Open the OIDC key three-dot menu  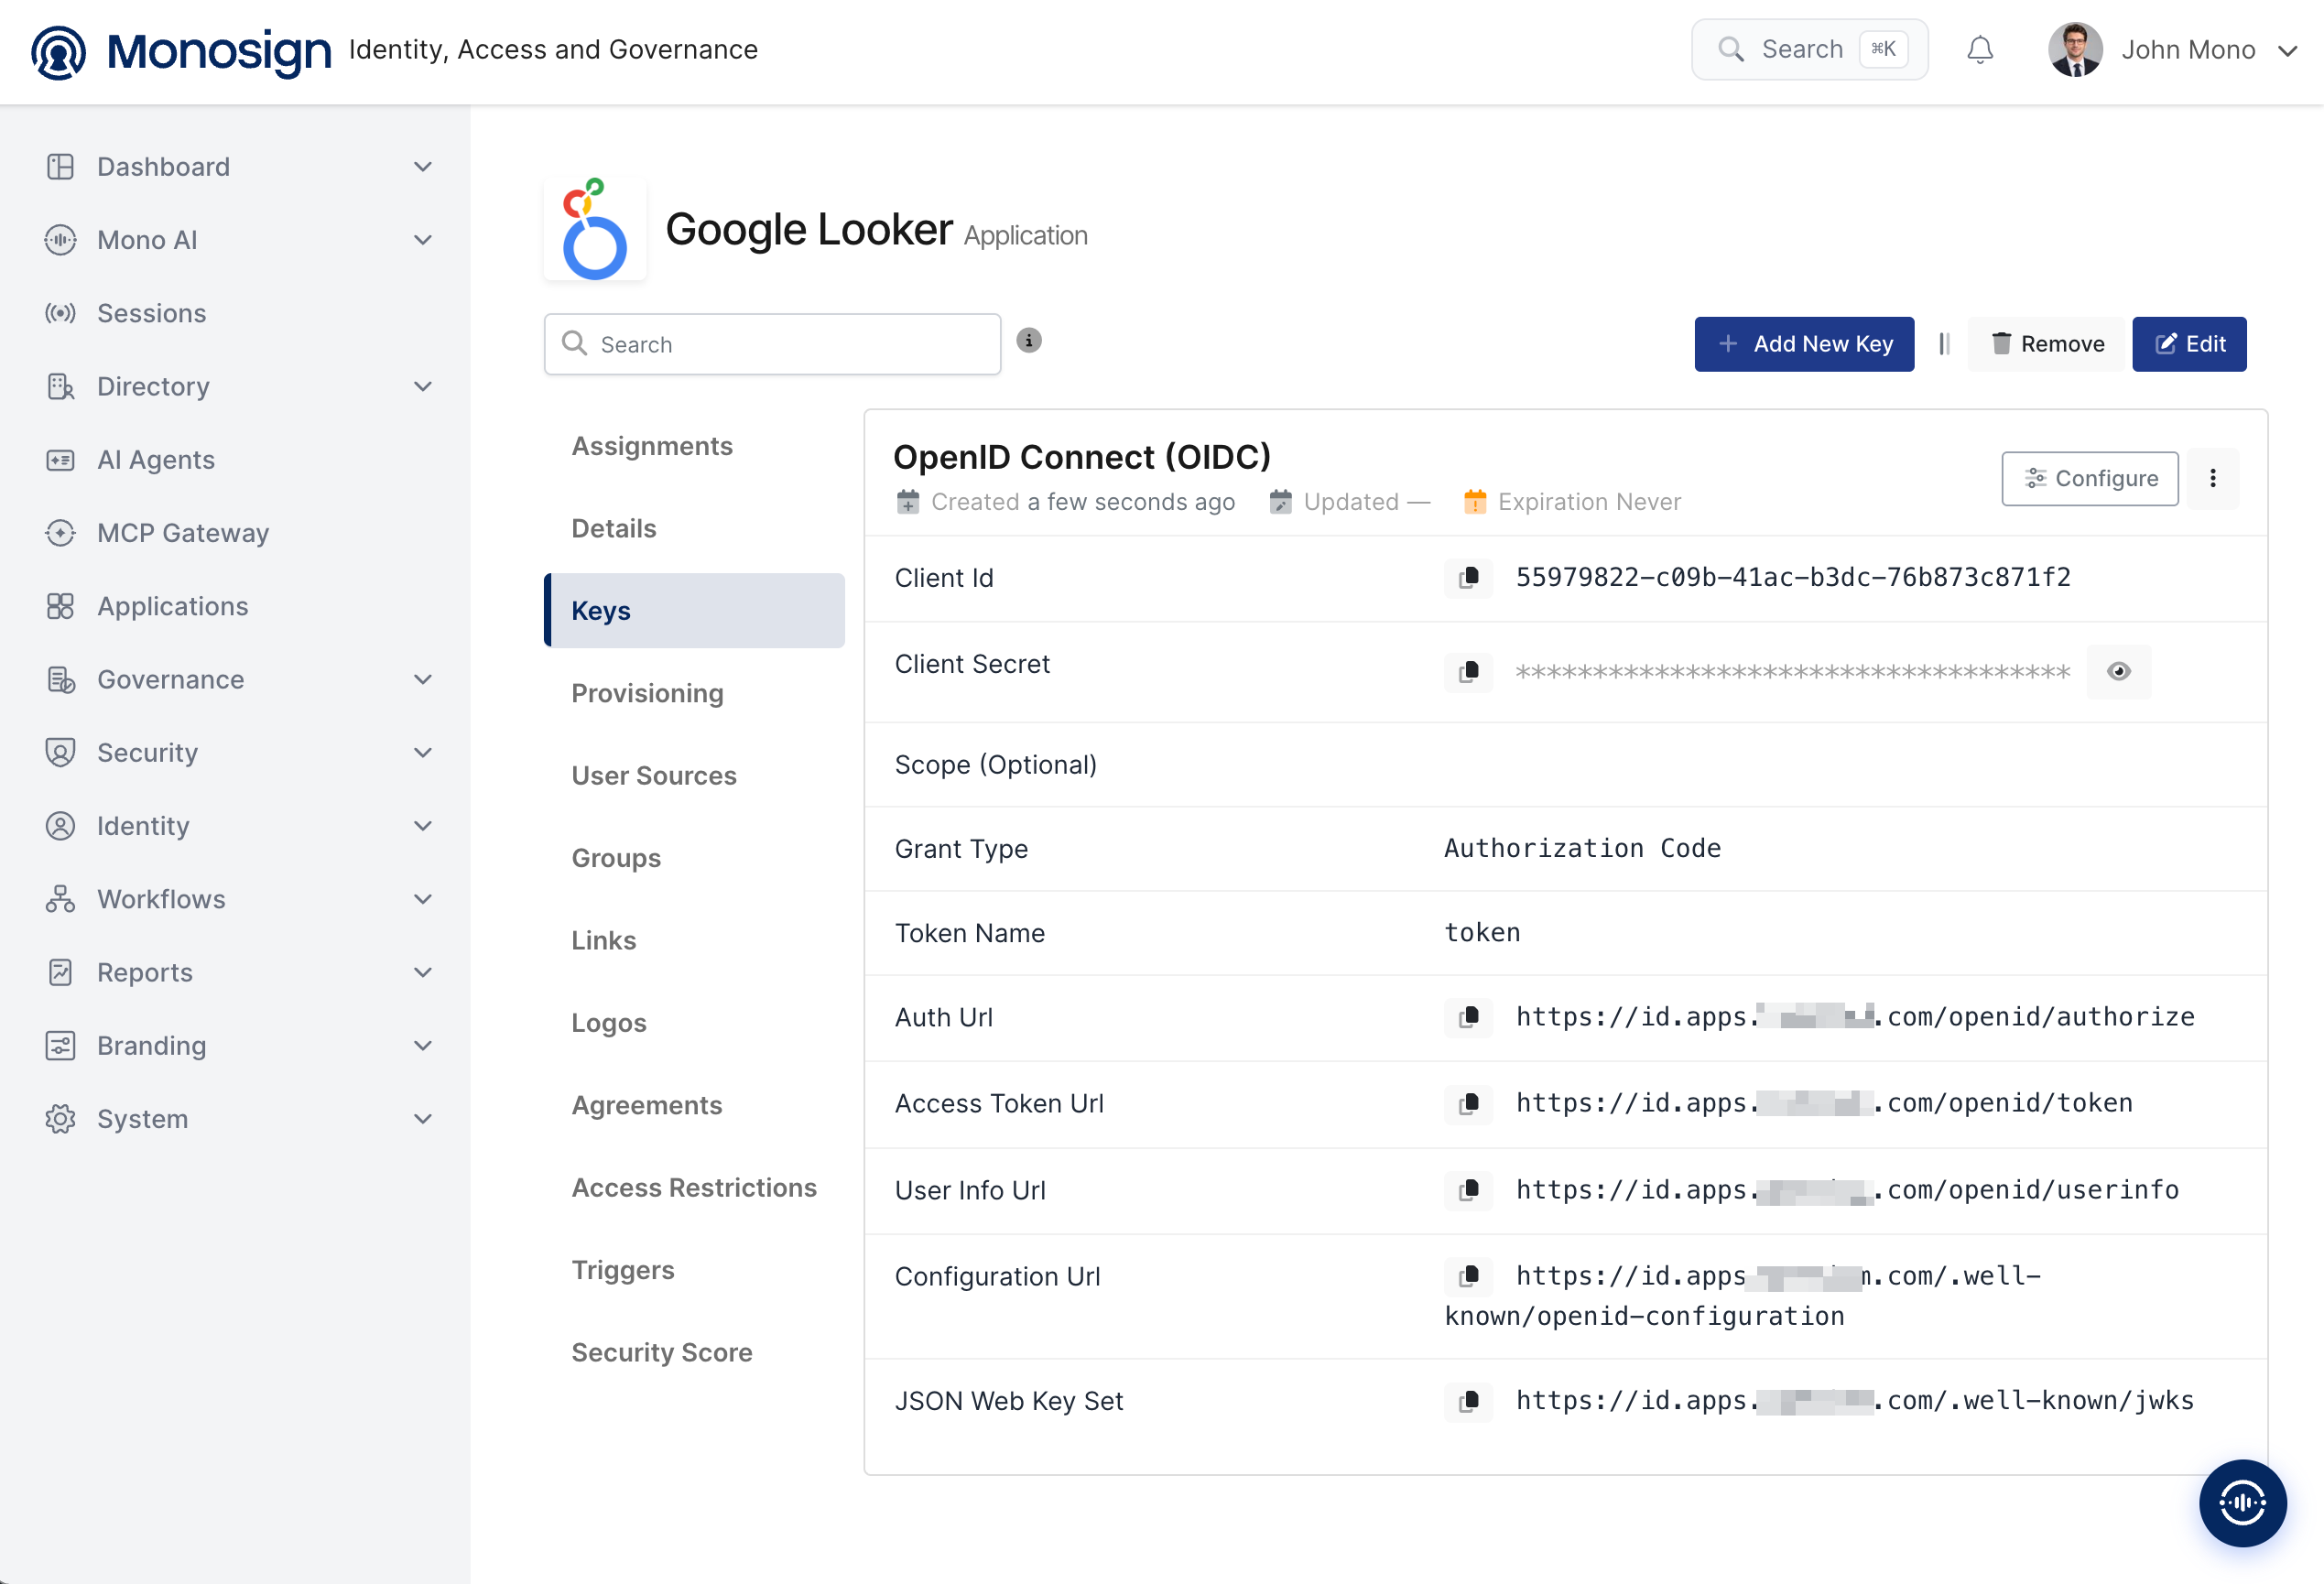click(2212, 478)
